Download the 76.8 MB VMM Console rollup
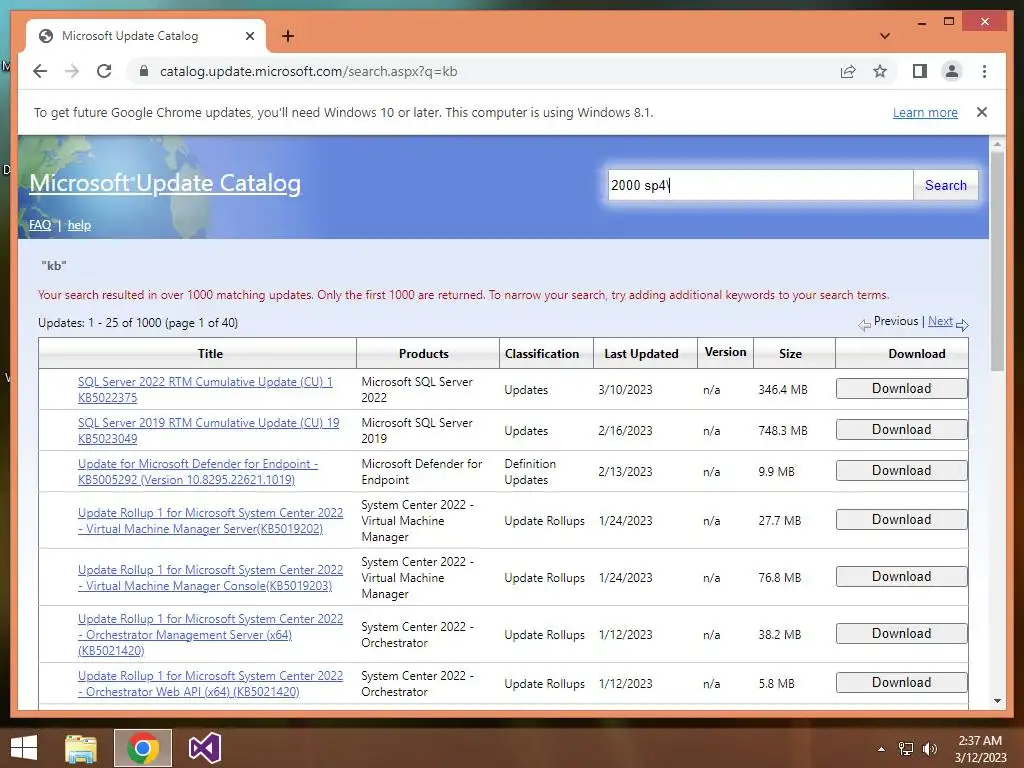The height and width of the screenshot is (768, 1024). pos(901,577)
